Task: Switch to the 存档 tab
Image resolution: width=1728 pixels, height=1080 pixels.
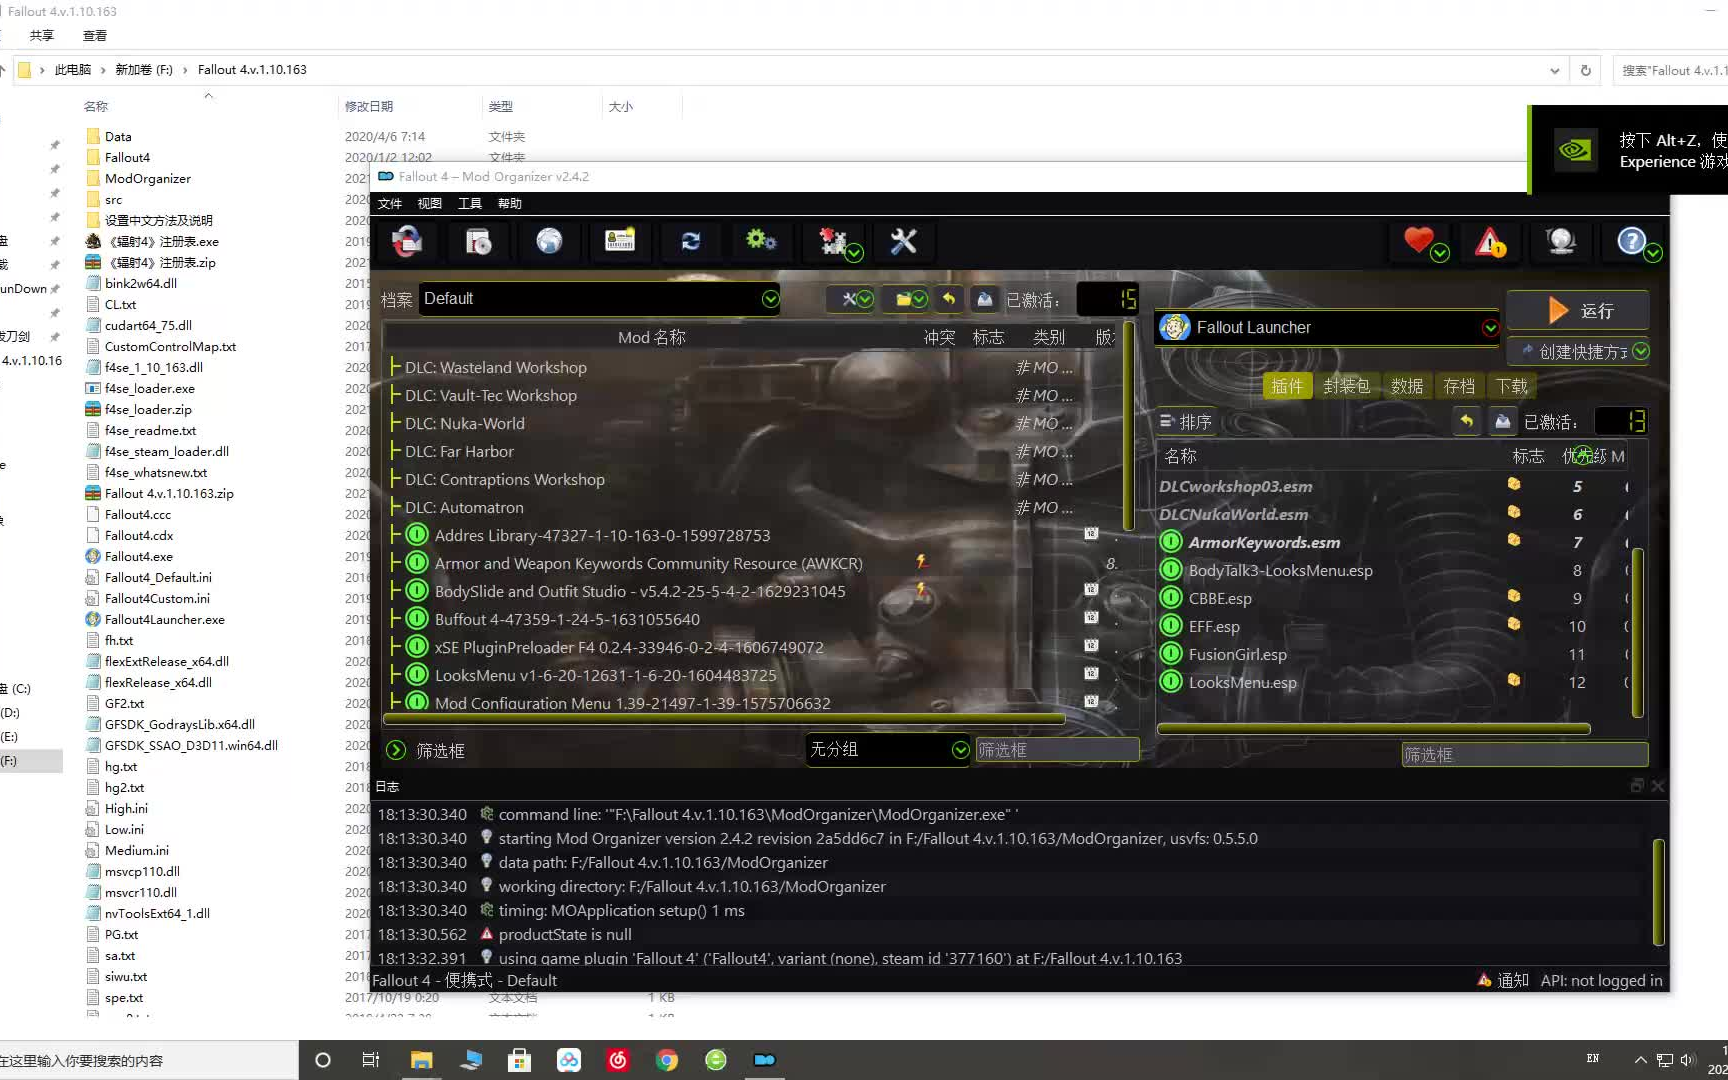Action: click(x=1459, y=386)
